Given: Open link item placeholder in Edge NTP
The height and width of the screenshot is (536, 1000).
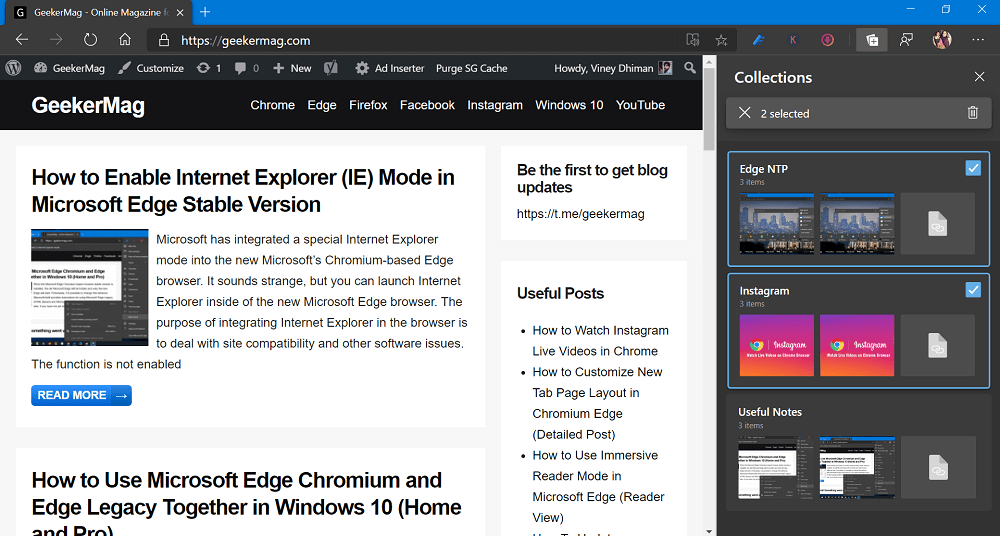Looking at the screenshot, I should (x=938, y=223).
